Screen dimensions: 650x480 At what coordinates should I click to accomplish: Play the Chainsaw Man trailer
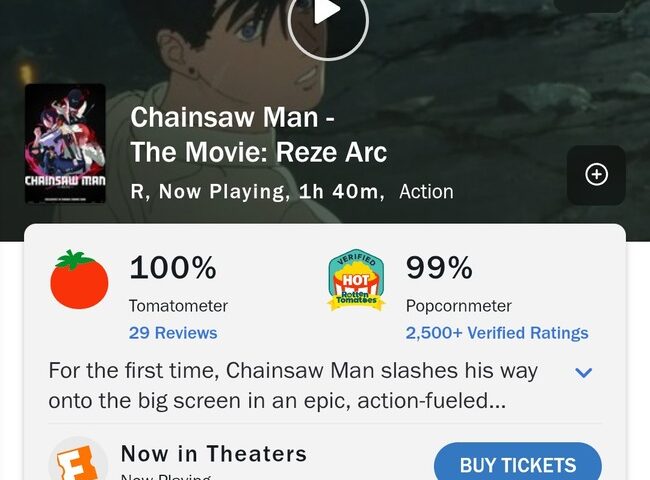pyautogui.click(x=327, y=14)
